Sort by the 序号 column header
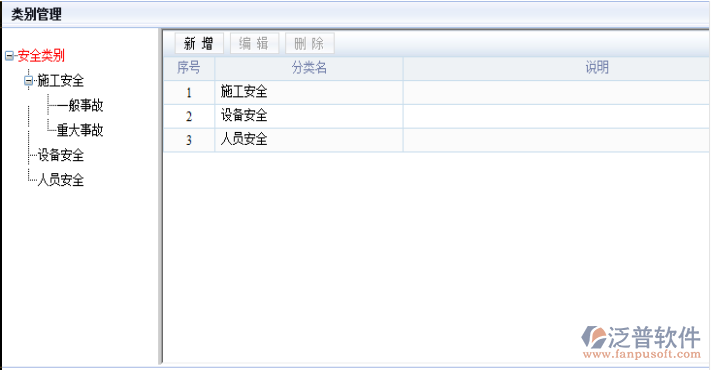Viewport: 711px width, 370px height. [189, 68]
